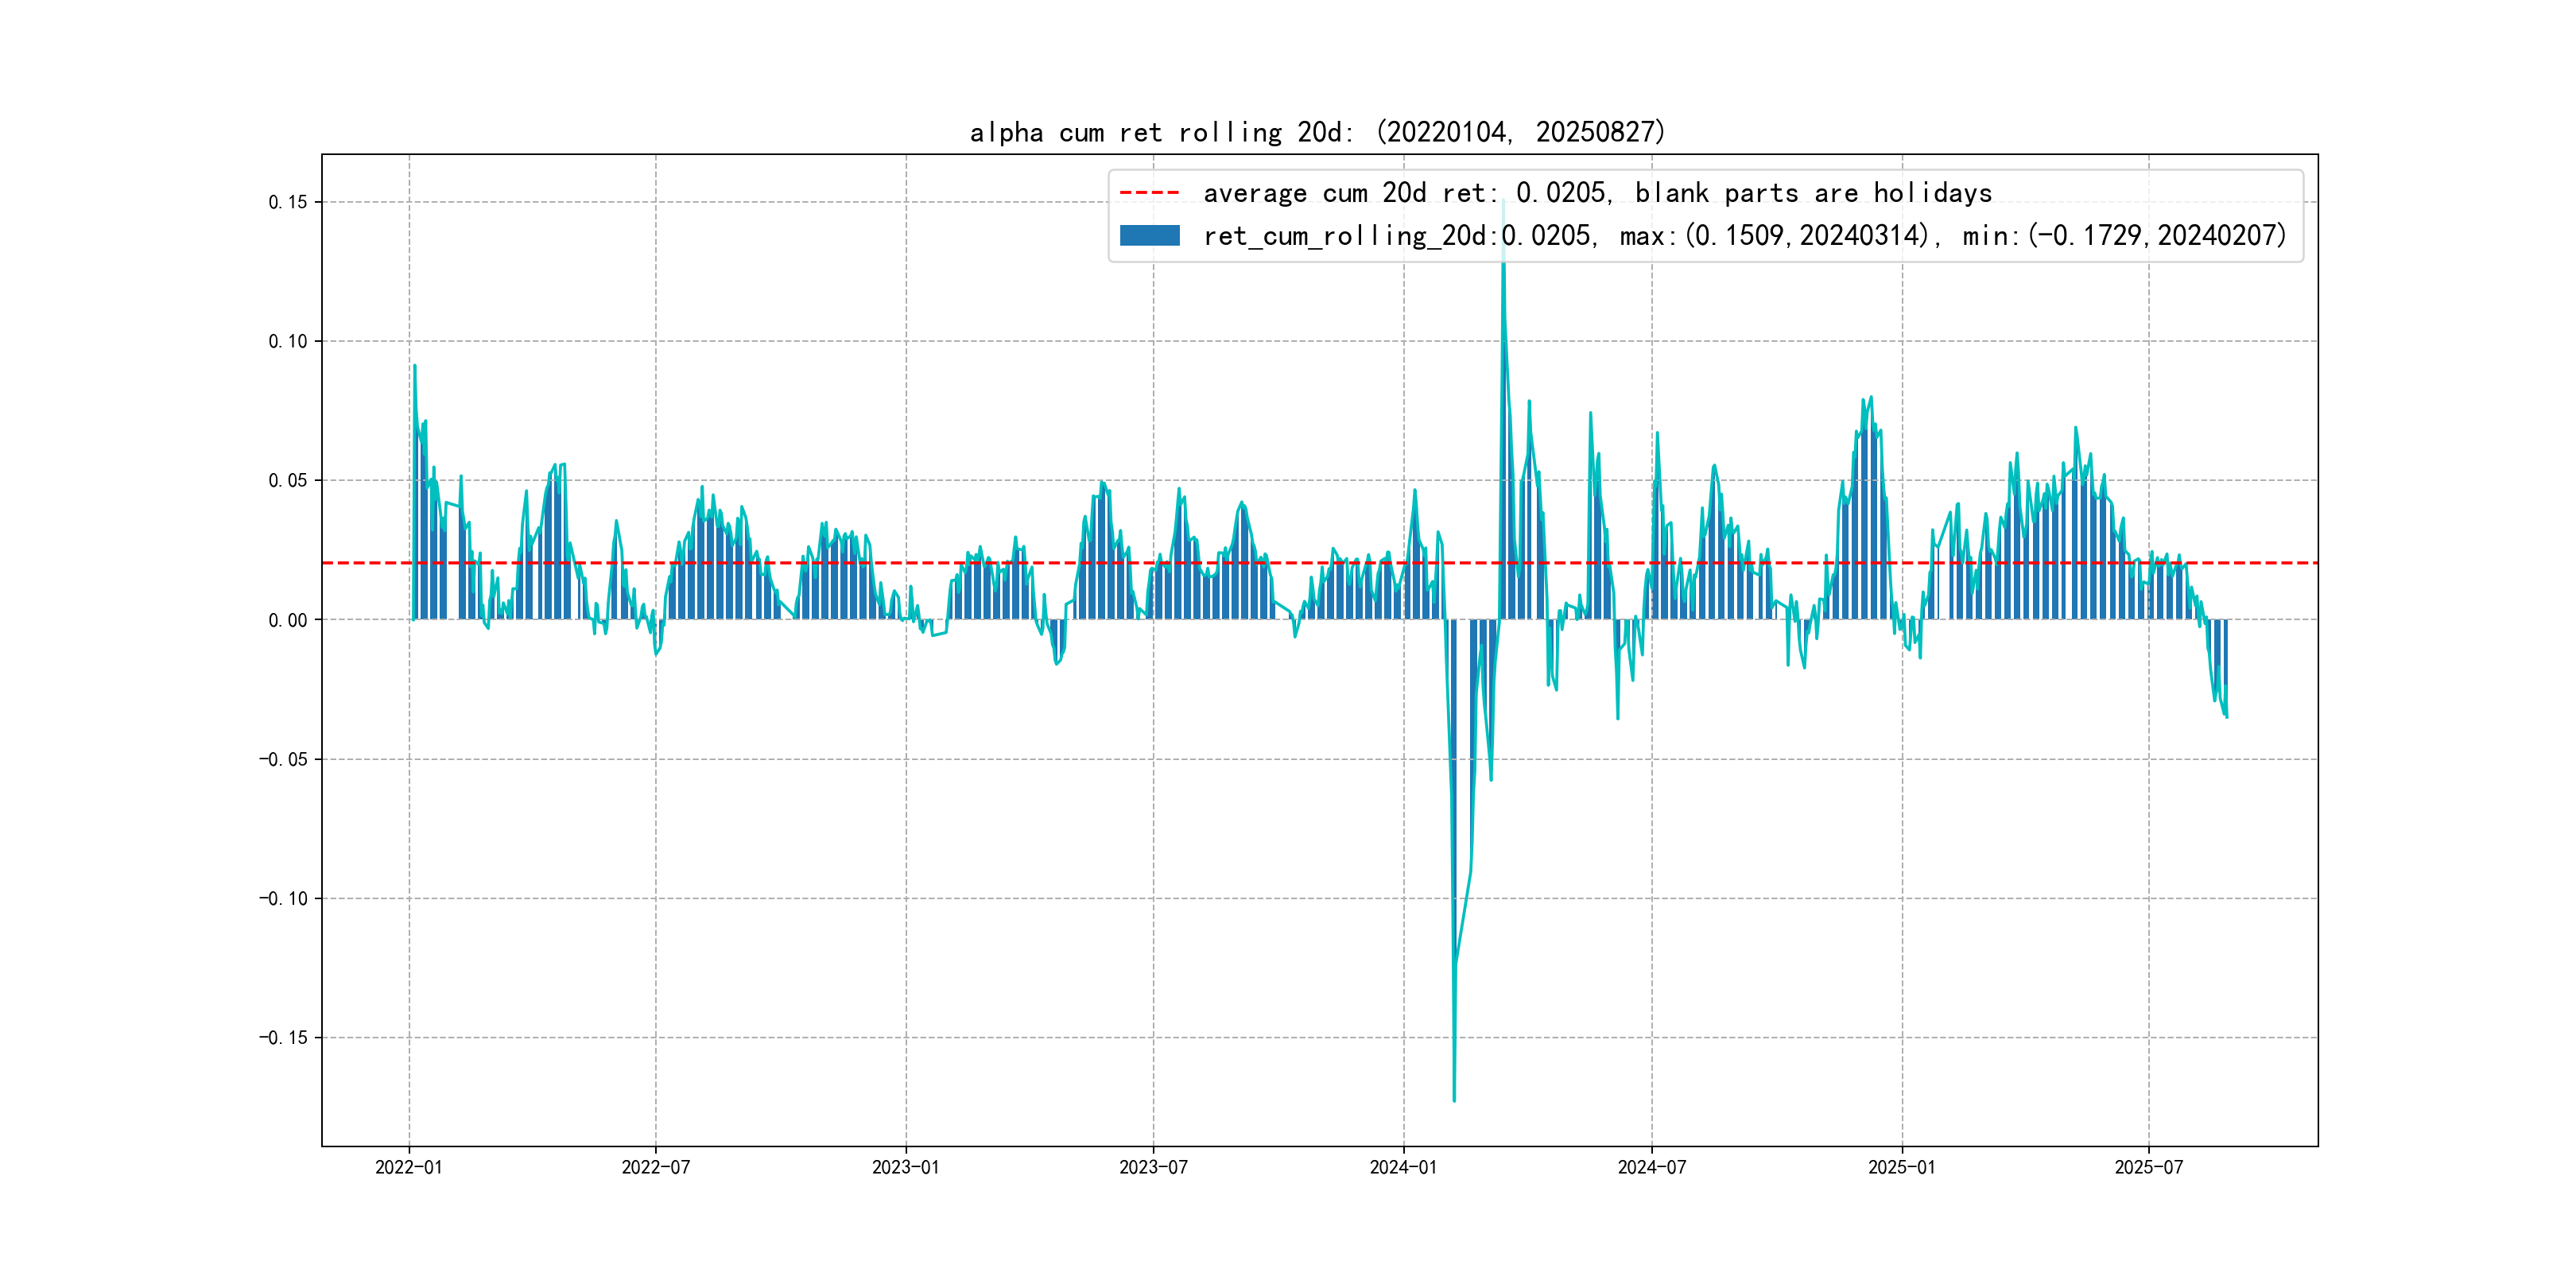Screen dimensions: 2576x1288
Task: Click the 2025-07 x-axis label
Action: pyautogui.click(x=2148, y=1167)
